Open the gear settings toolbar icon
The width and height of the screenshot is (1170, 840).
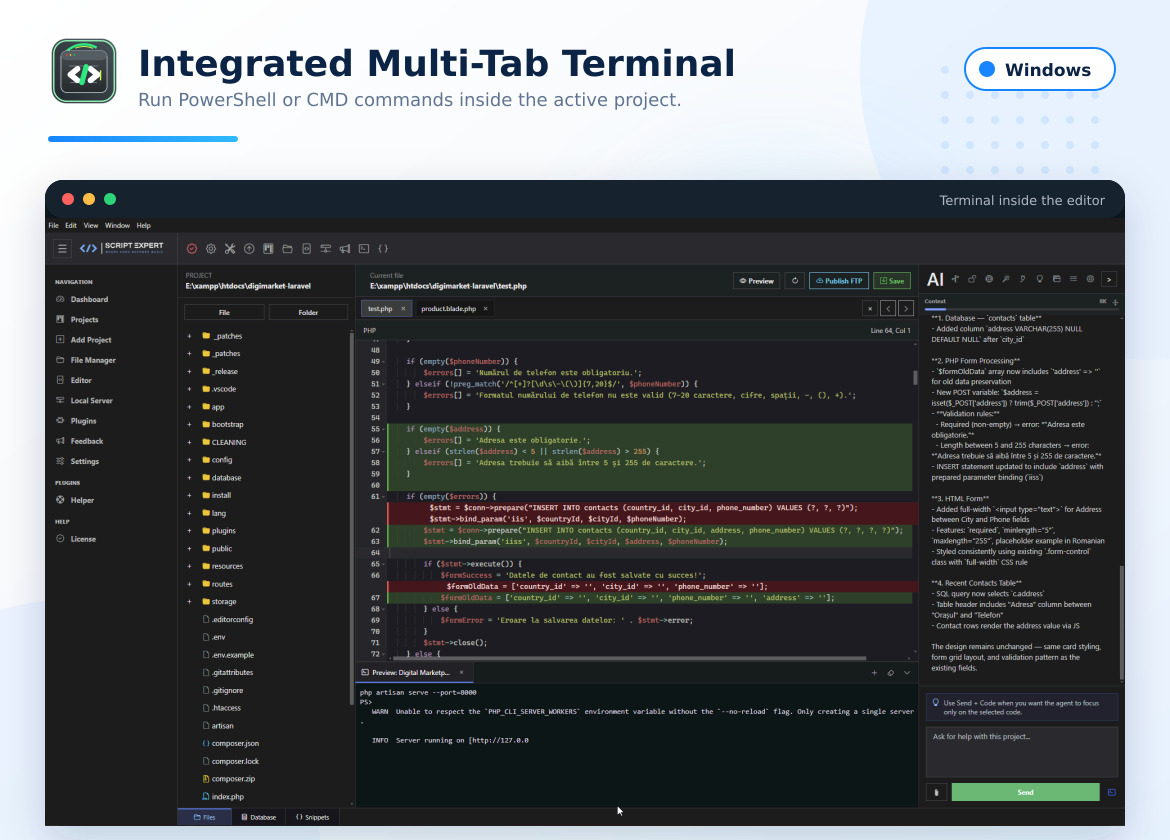coord(211,249)
